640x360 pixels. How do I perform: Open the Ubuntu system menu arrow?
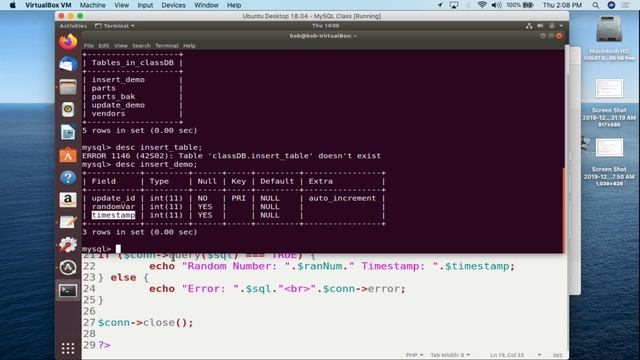click(x=561, y=26)
